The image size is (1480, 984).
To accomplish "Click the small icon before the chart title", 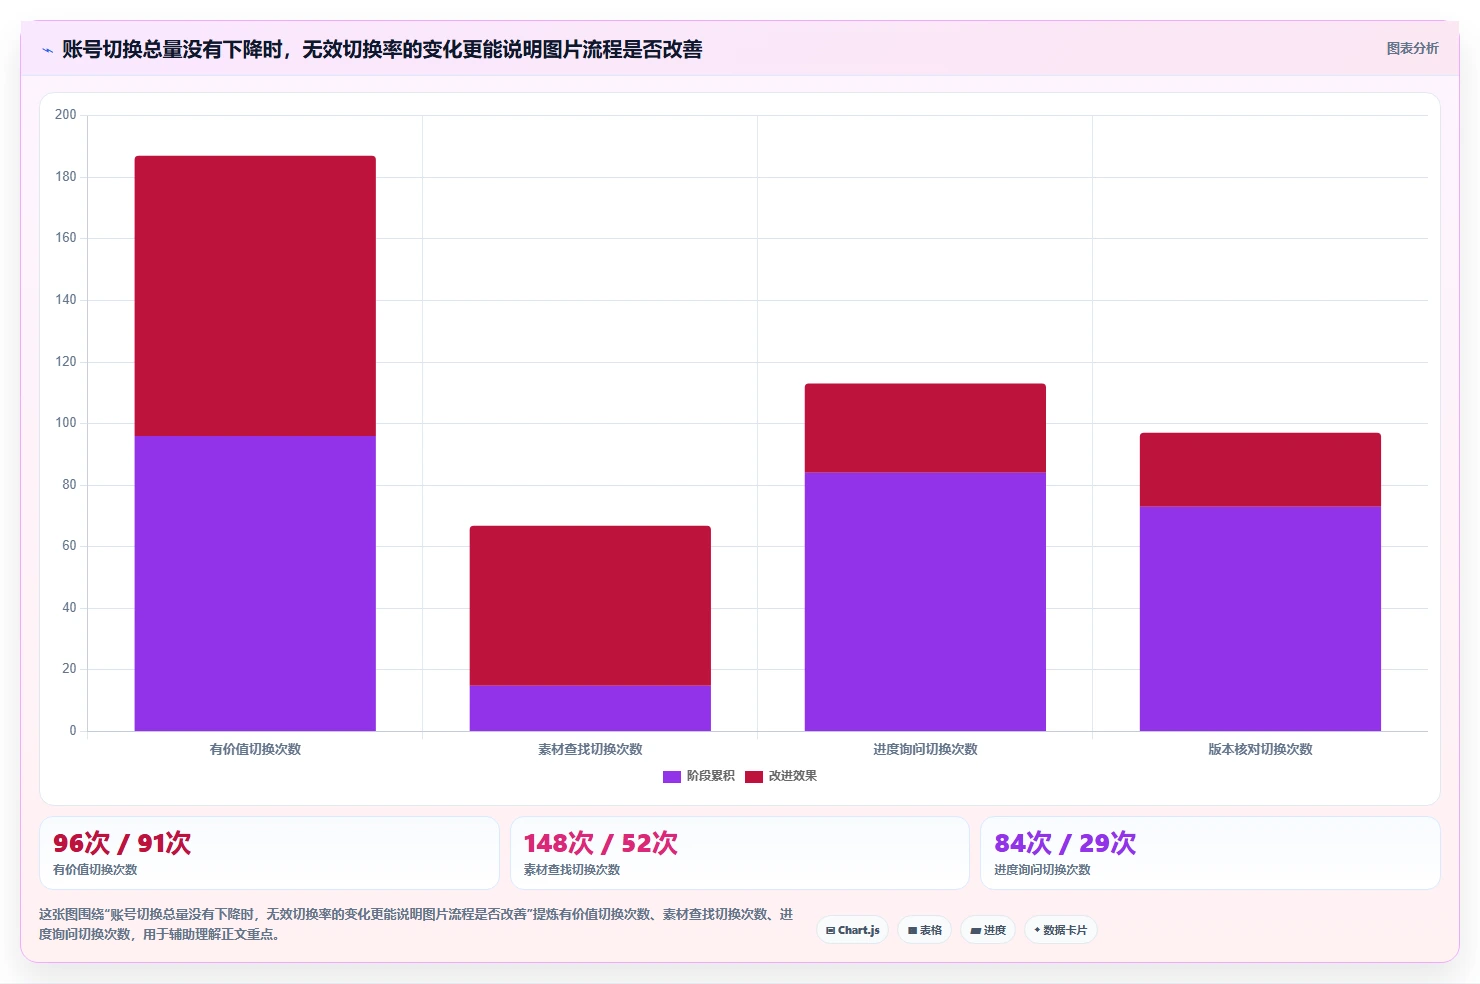I will click(47, 50).
